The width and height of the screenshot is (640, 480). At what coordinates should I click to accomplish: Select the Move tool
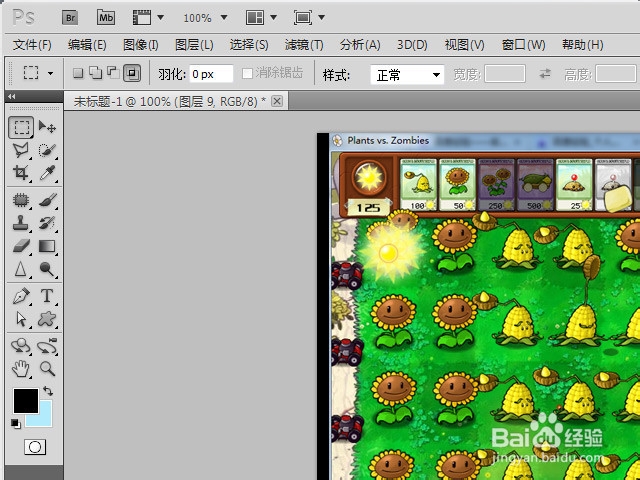(47, 127)
